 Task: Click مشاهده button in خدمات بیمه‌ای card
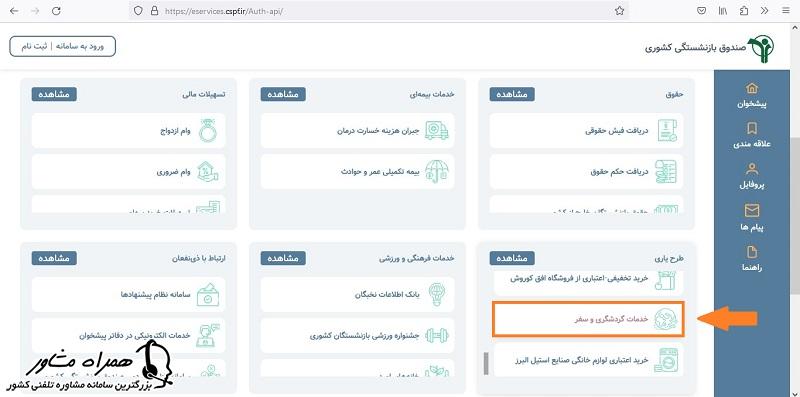pos(283,94)
